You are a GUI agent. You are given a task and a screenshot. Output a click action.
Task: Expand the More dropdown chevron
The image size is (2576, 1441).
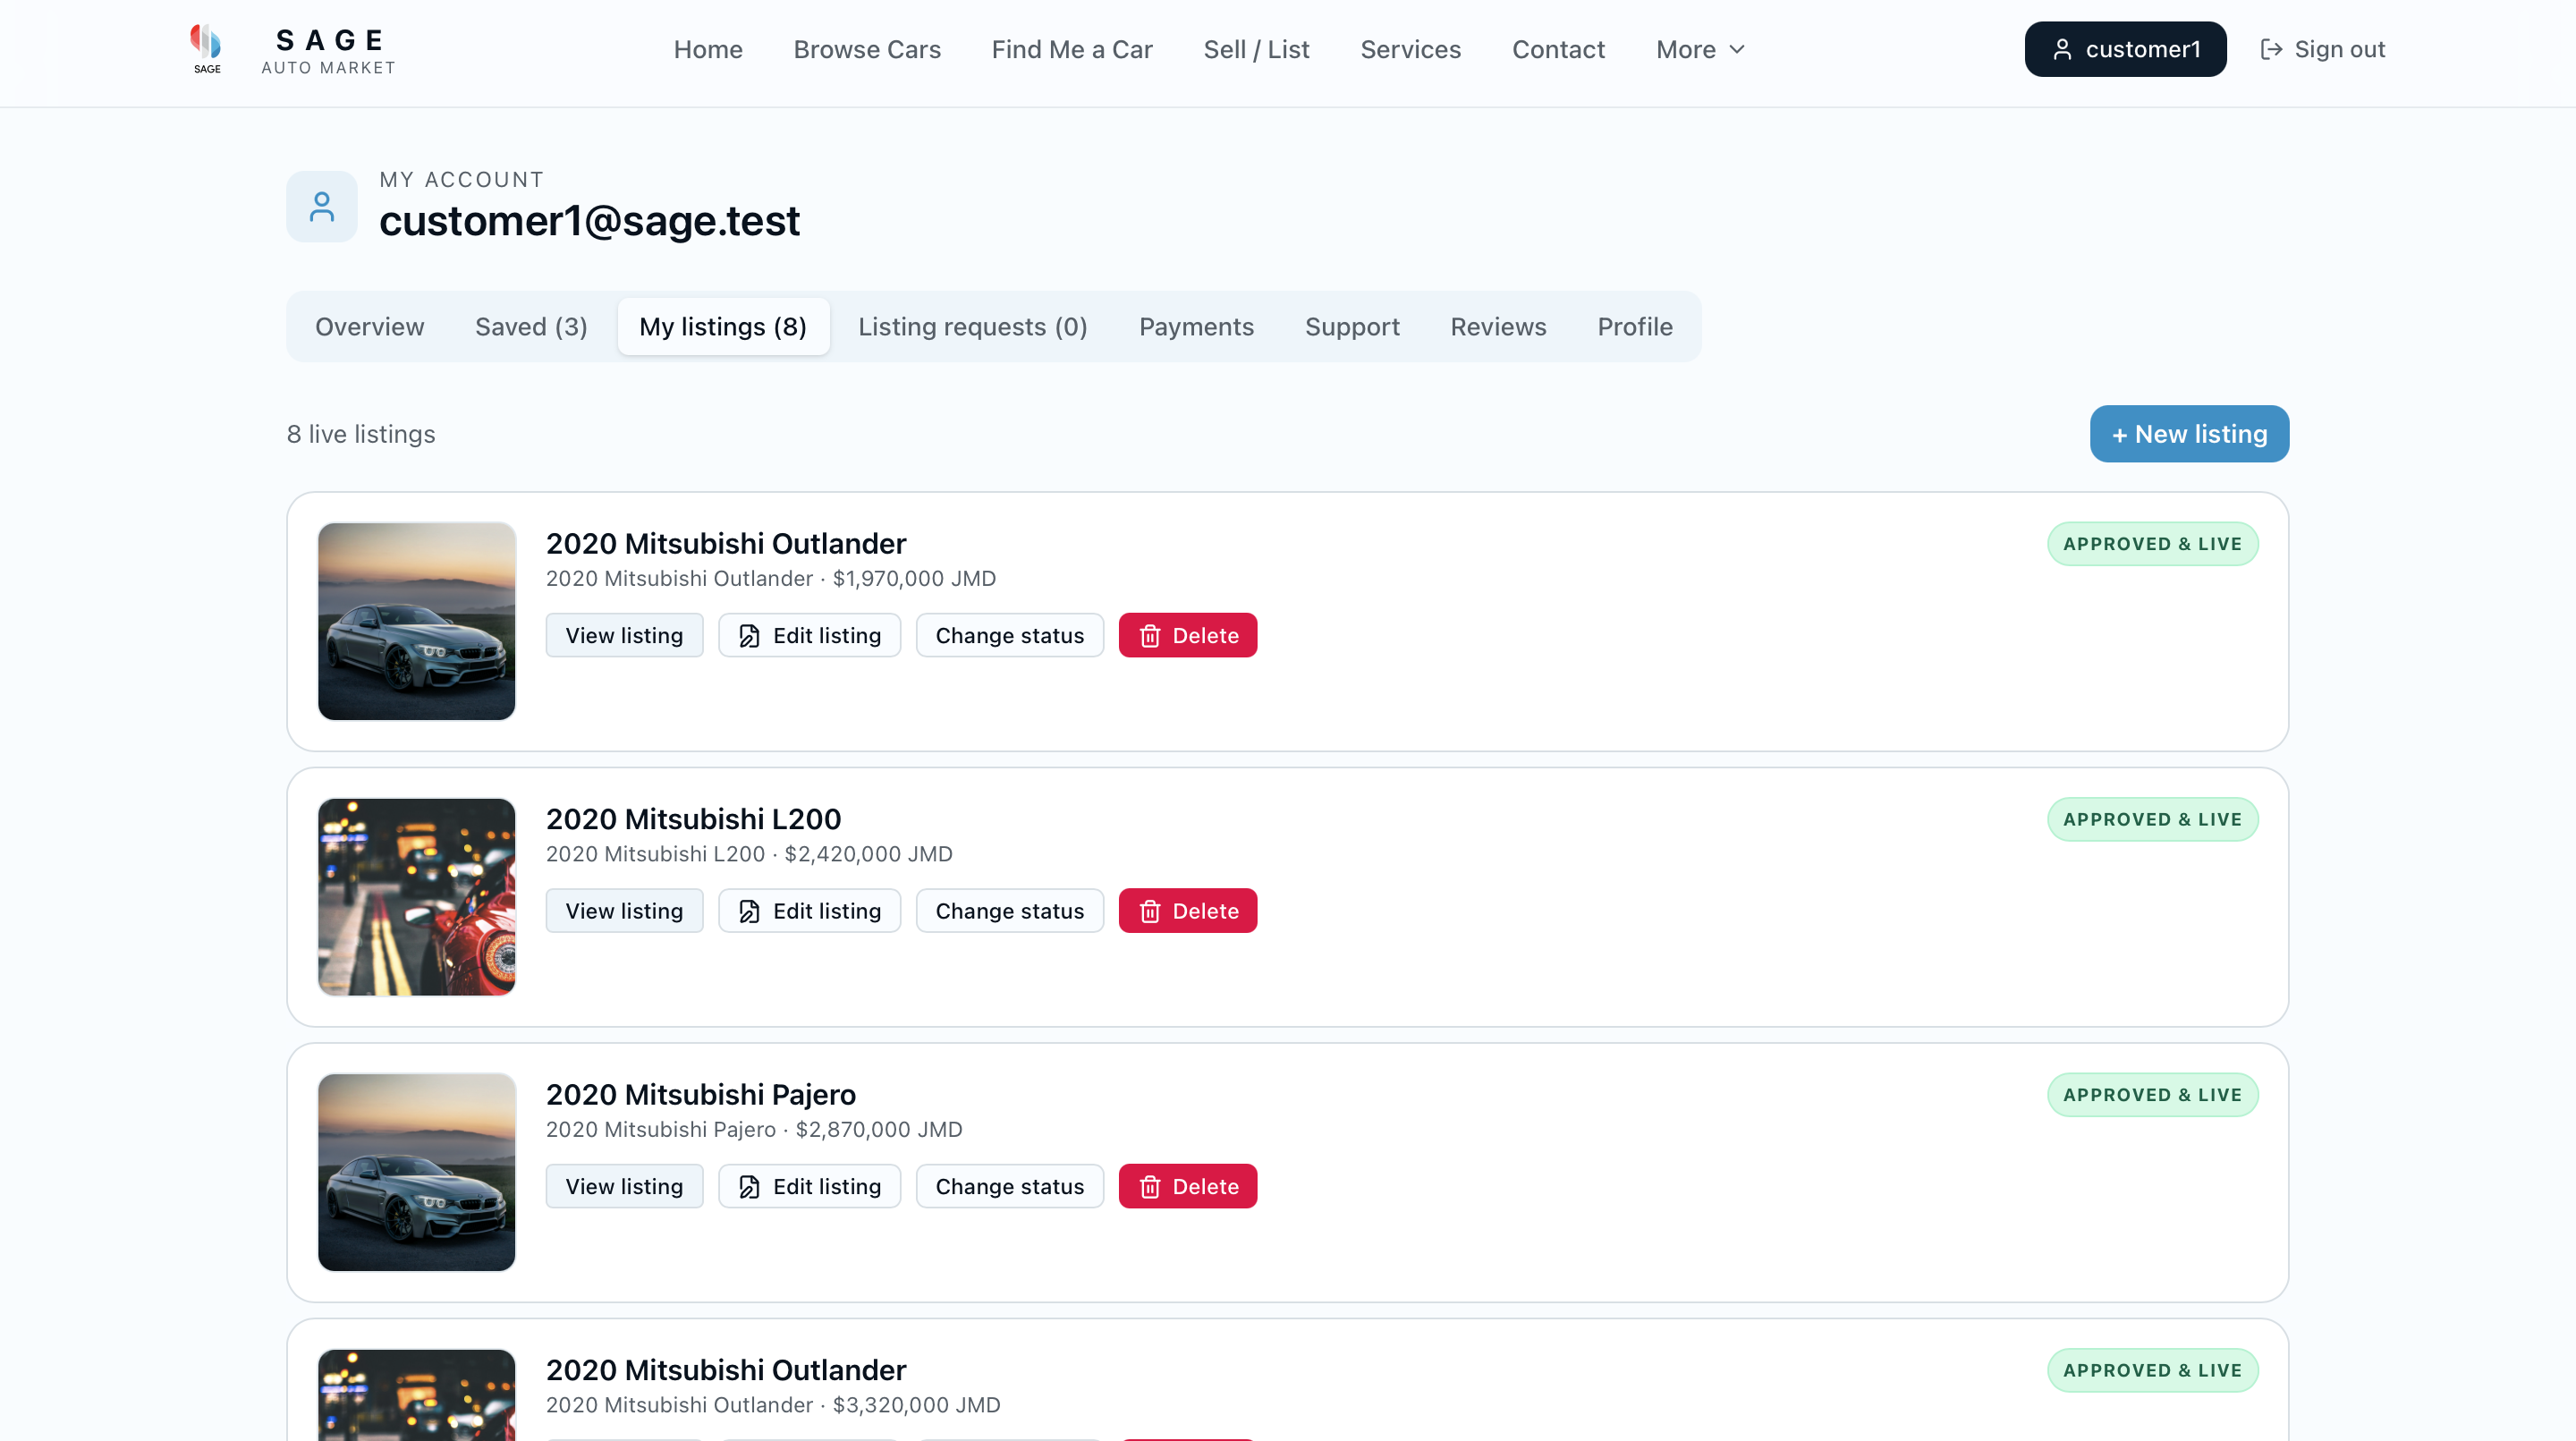1737,50
